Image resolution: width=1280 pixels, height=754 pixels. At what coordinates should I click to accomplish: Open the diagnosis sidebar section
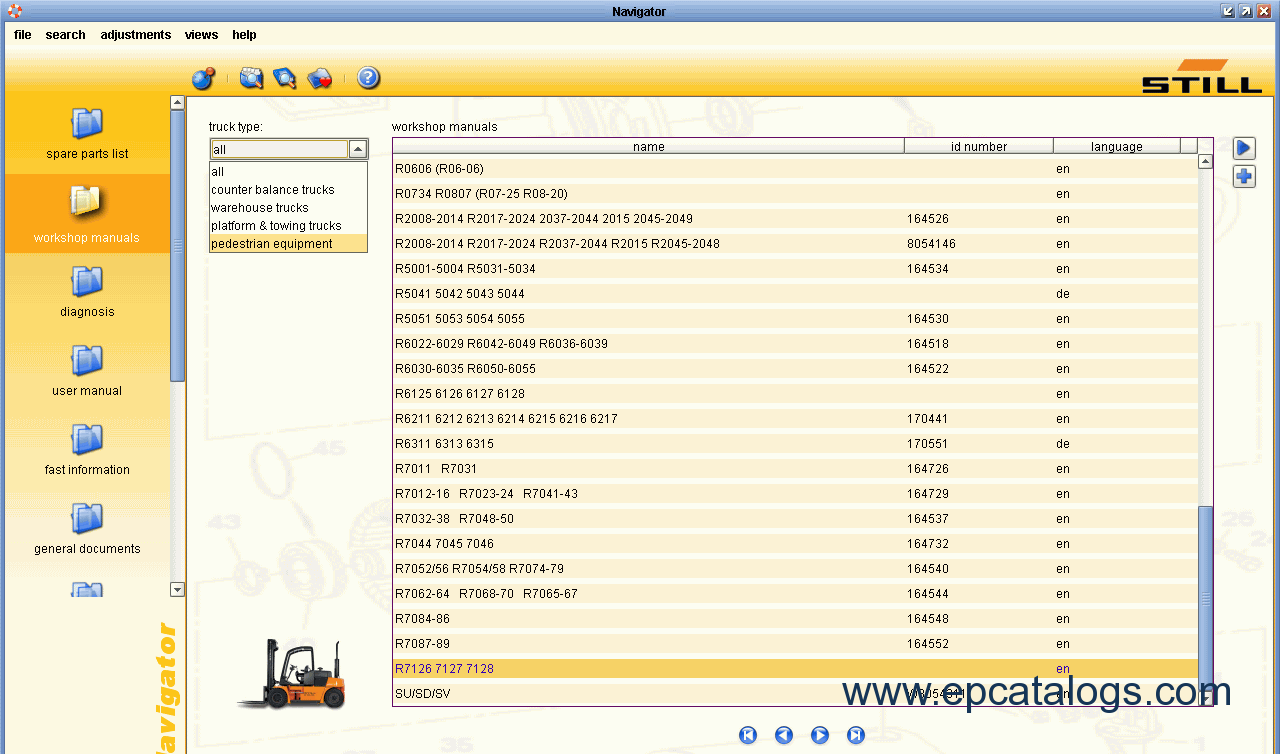click(x=87, y=292)
